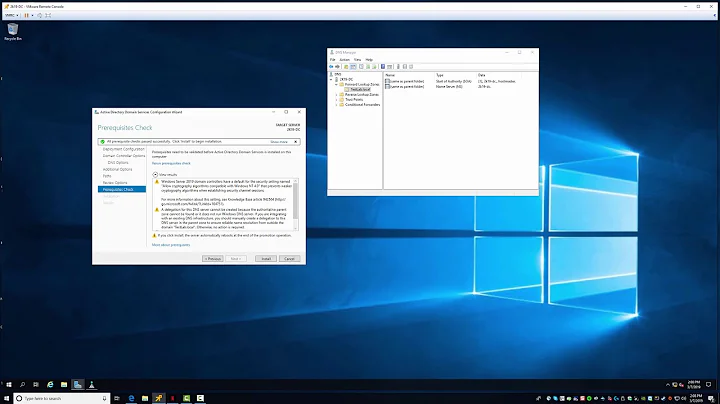Click Send Ctrl+Alt+Del icon in VMRC toolbar
Screen dimensions: 720x404
coord(39,15)
